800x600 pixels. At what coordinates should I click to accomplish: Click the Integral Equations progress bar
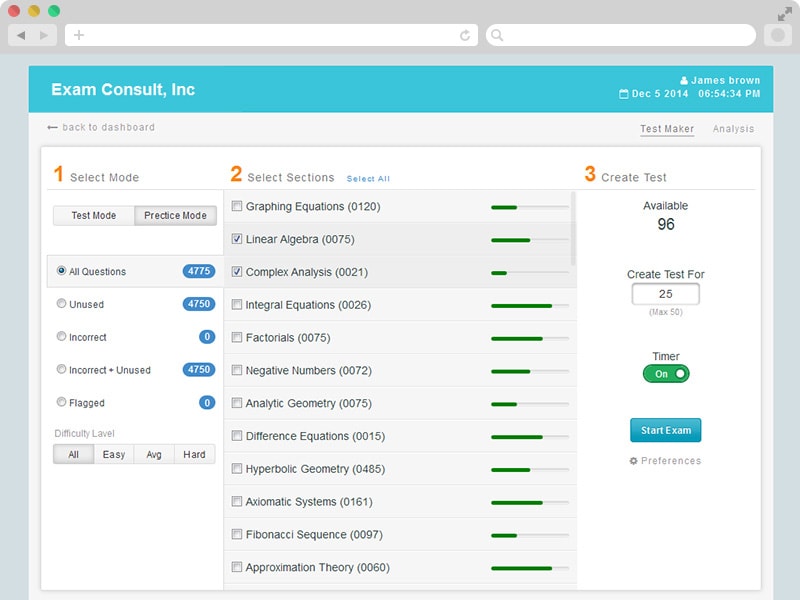[530, 306]
